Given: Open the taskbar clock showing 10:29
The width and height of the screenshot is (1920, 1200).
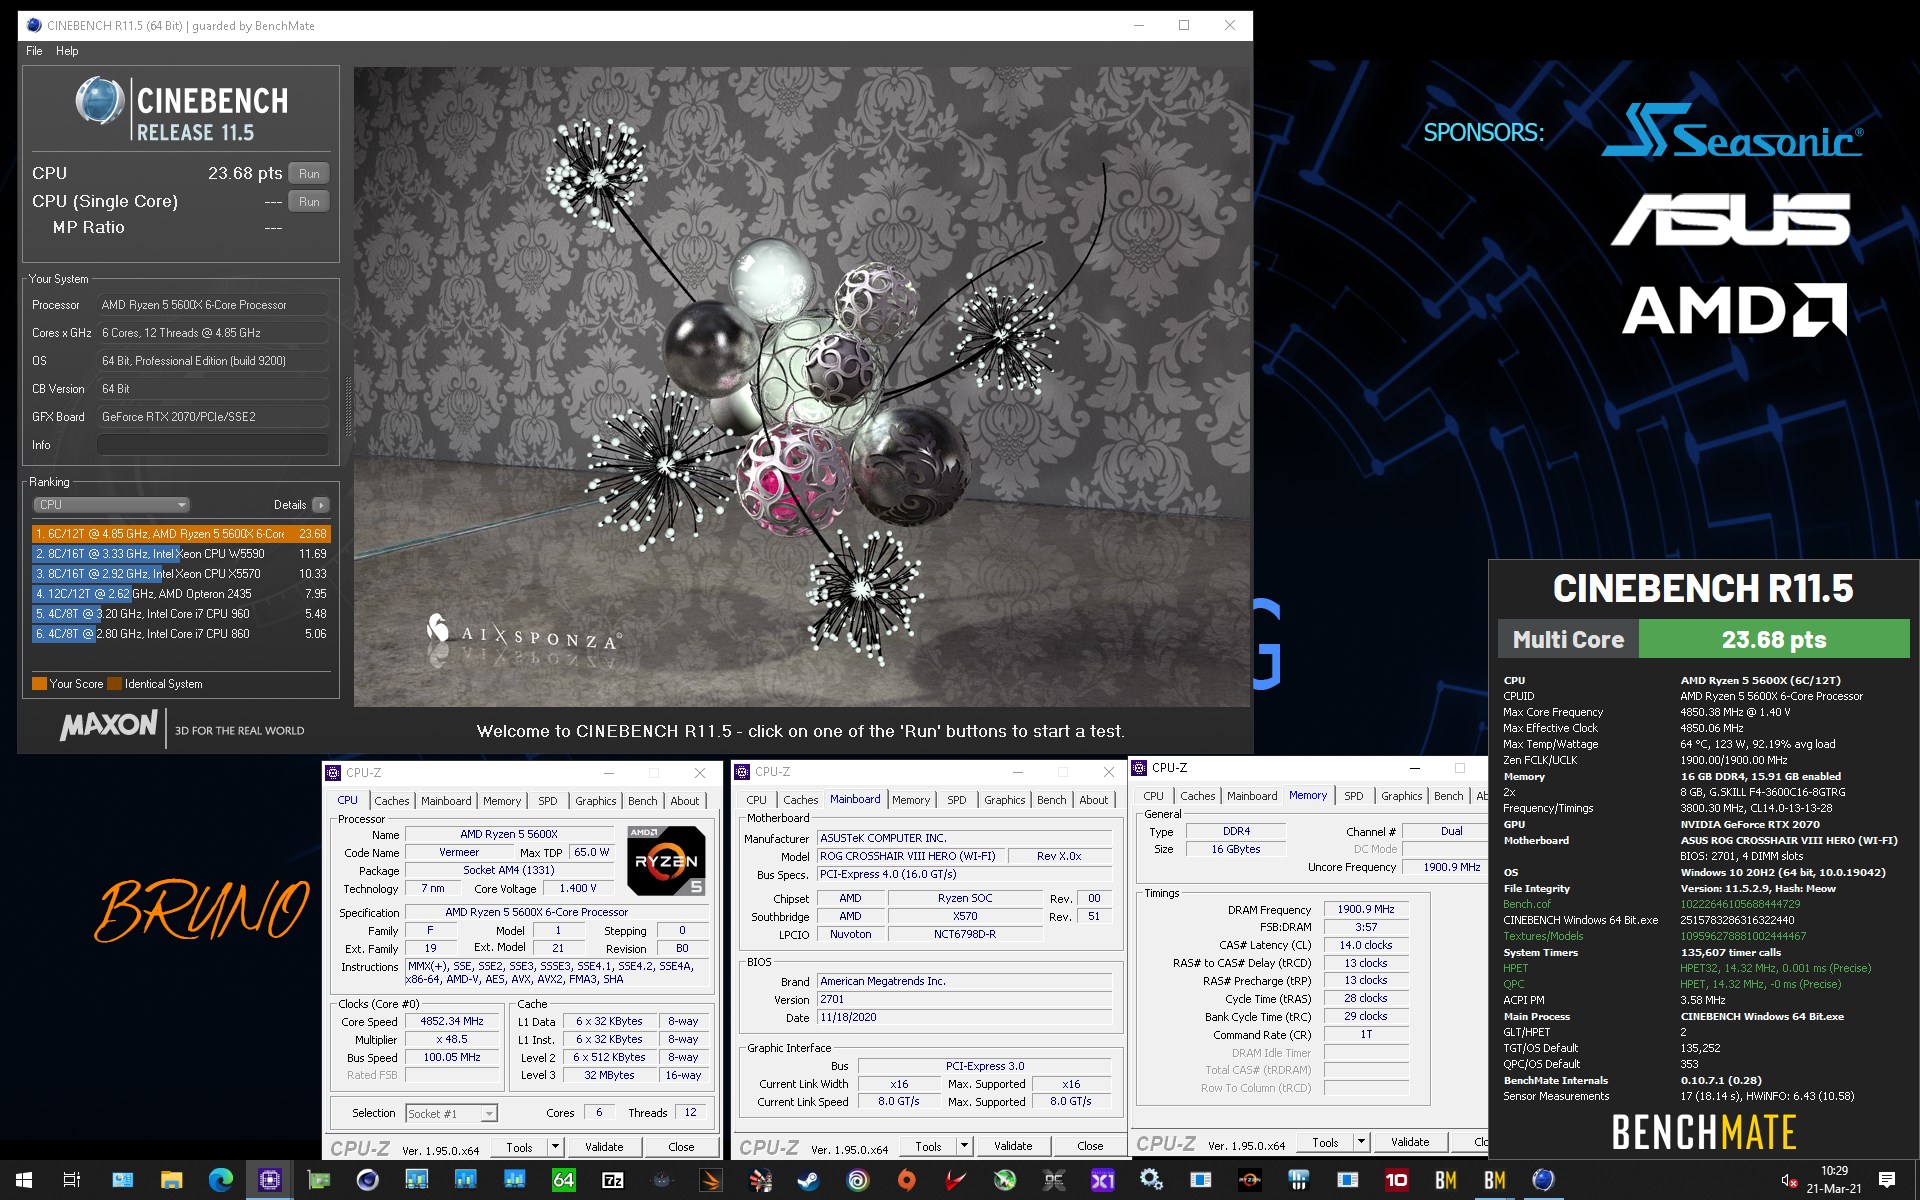Looking at the screenshot, I should tap(1834, 1180).
